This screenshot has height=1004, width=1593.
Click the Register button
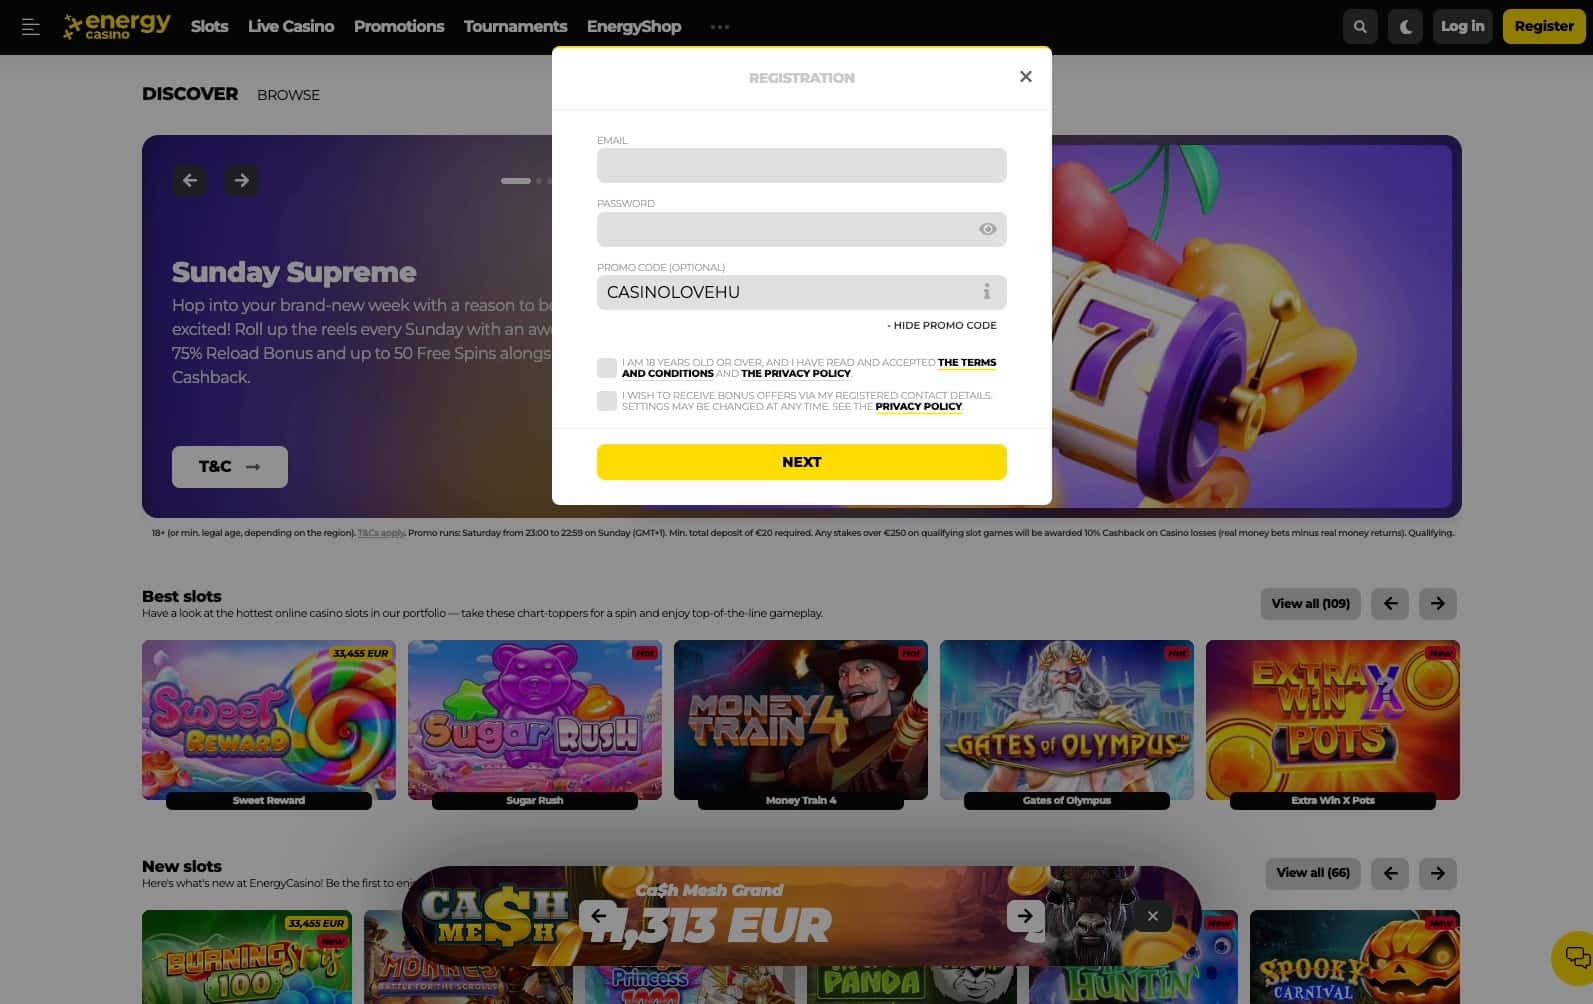(1544, 27)
